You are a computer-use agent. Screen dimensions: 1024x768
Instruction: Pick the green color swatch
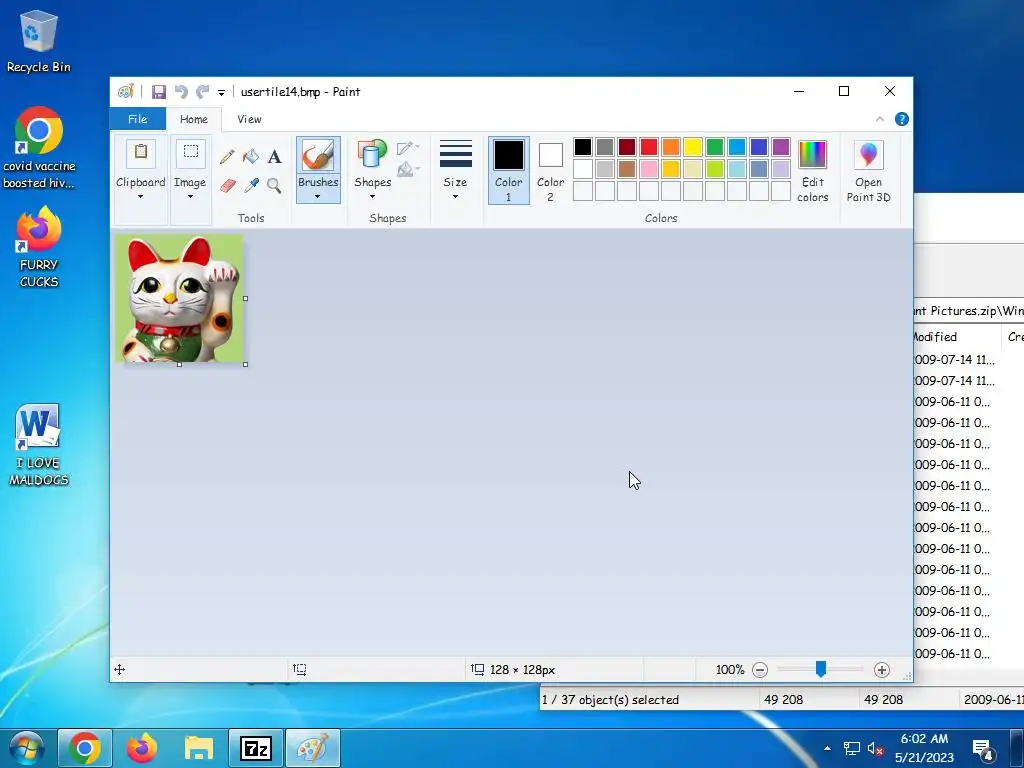pyautogui.click(x=714, y=147)
